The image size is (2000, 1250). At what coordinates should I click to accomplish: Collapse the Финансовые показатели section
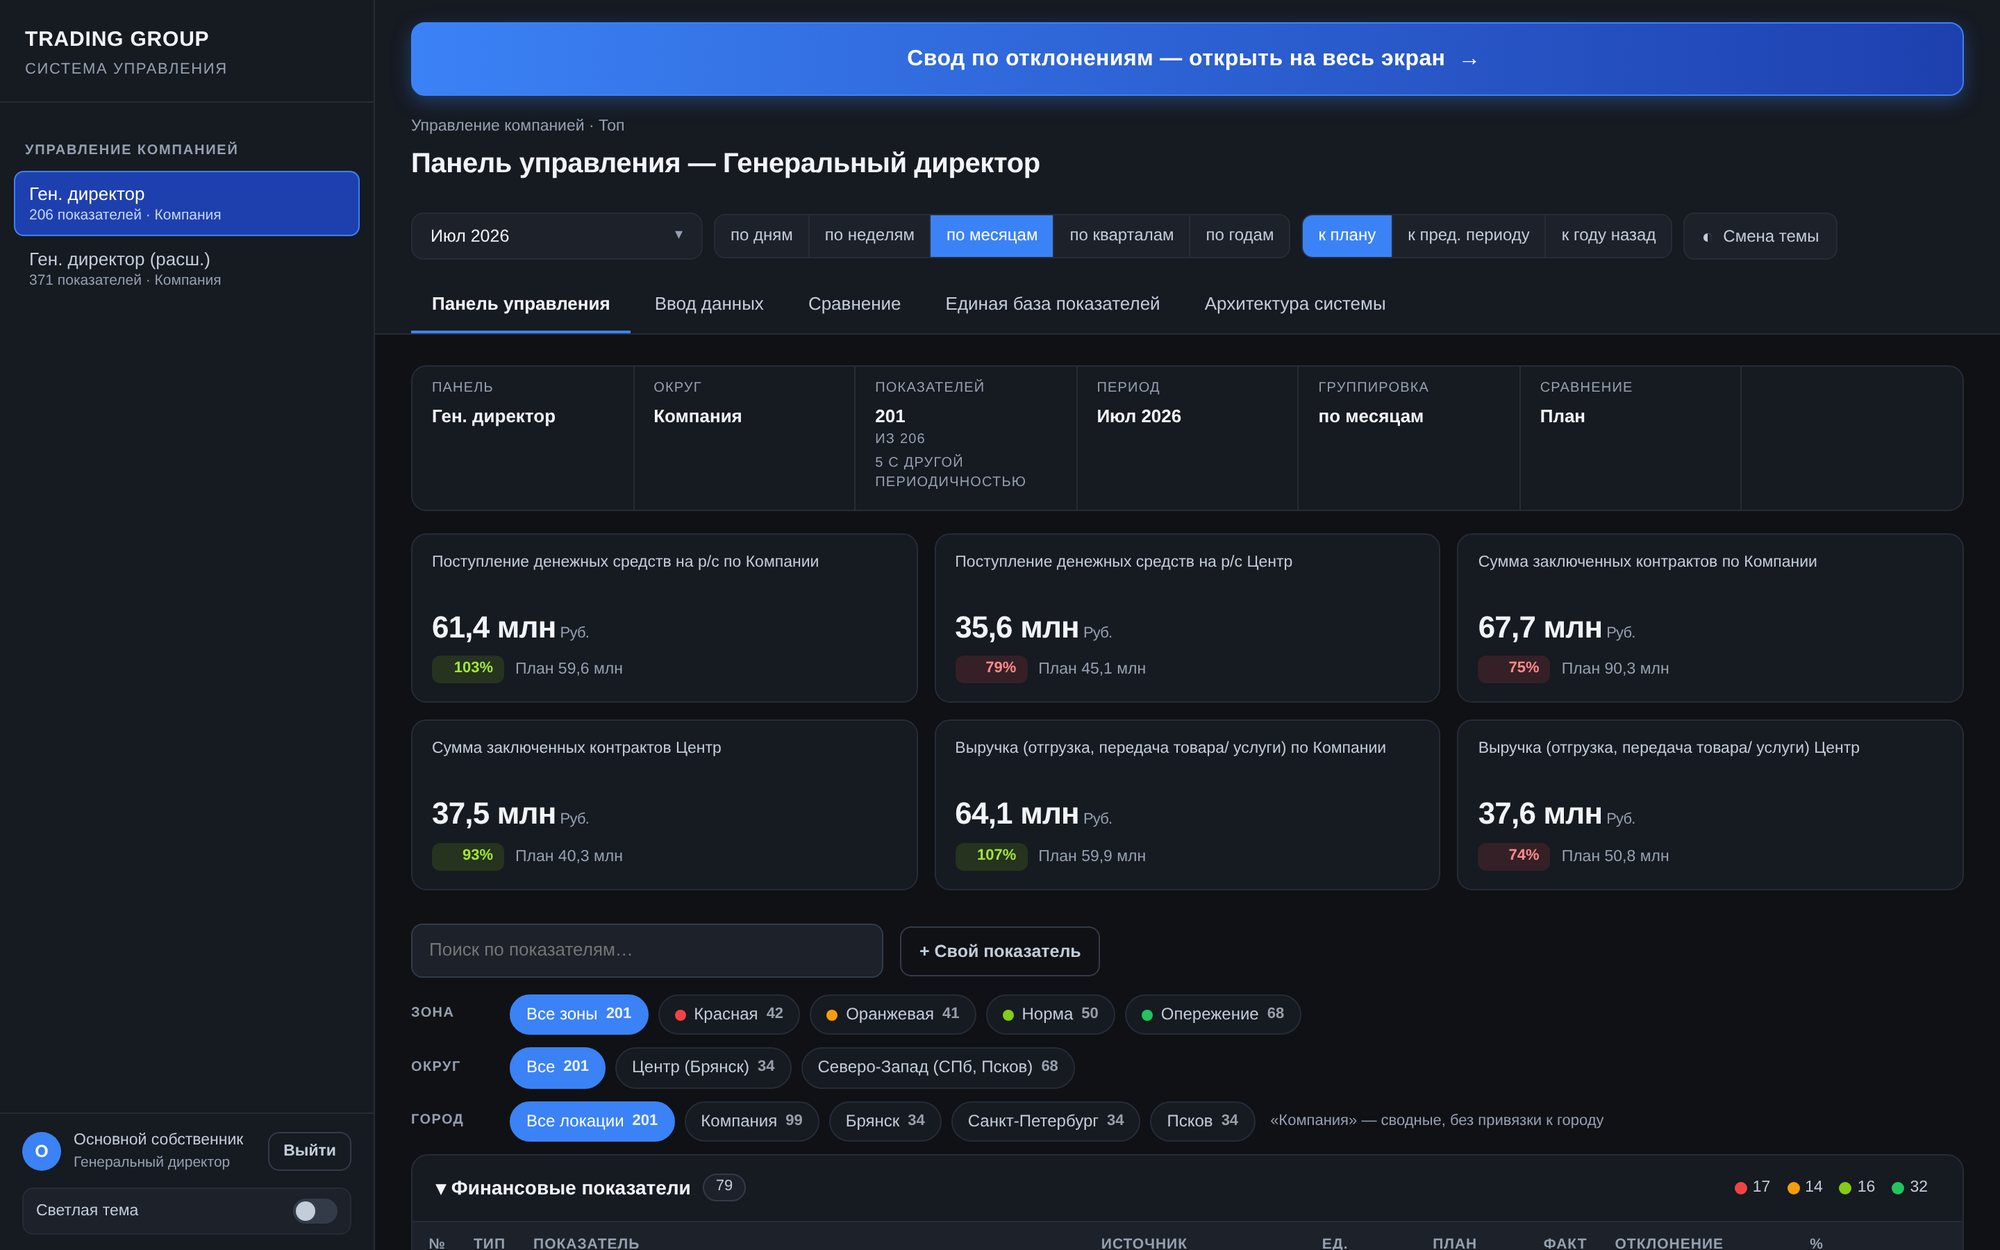(x=563, y=1188)
